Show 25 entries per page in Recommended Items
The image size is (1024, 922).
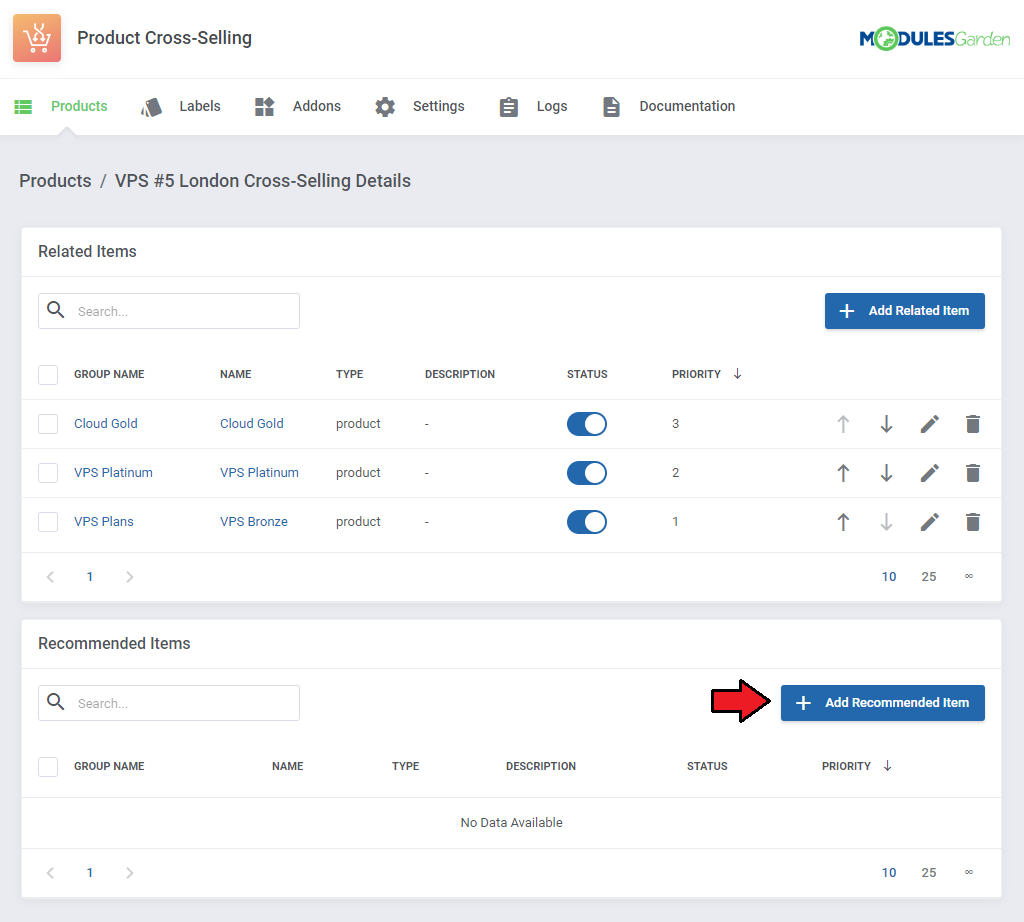coord(929,872)
